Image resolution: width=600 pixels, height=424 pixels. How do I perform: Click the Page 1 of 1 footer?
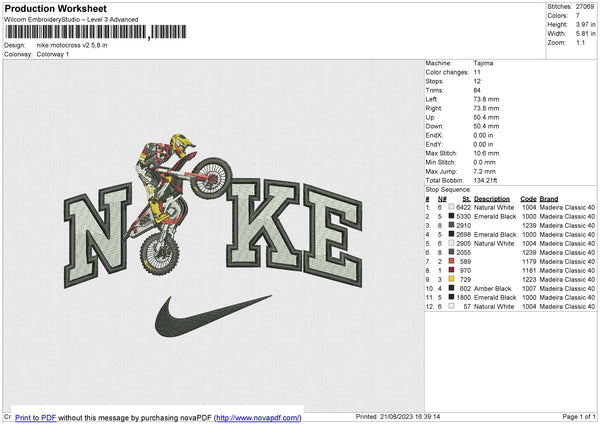579,416
